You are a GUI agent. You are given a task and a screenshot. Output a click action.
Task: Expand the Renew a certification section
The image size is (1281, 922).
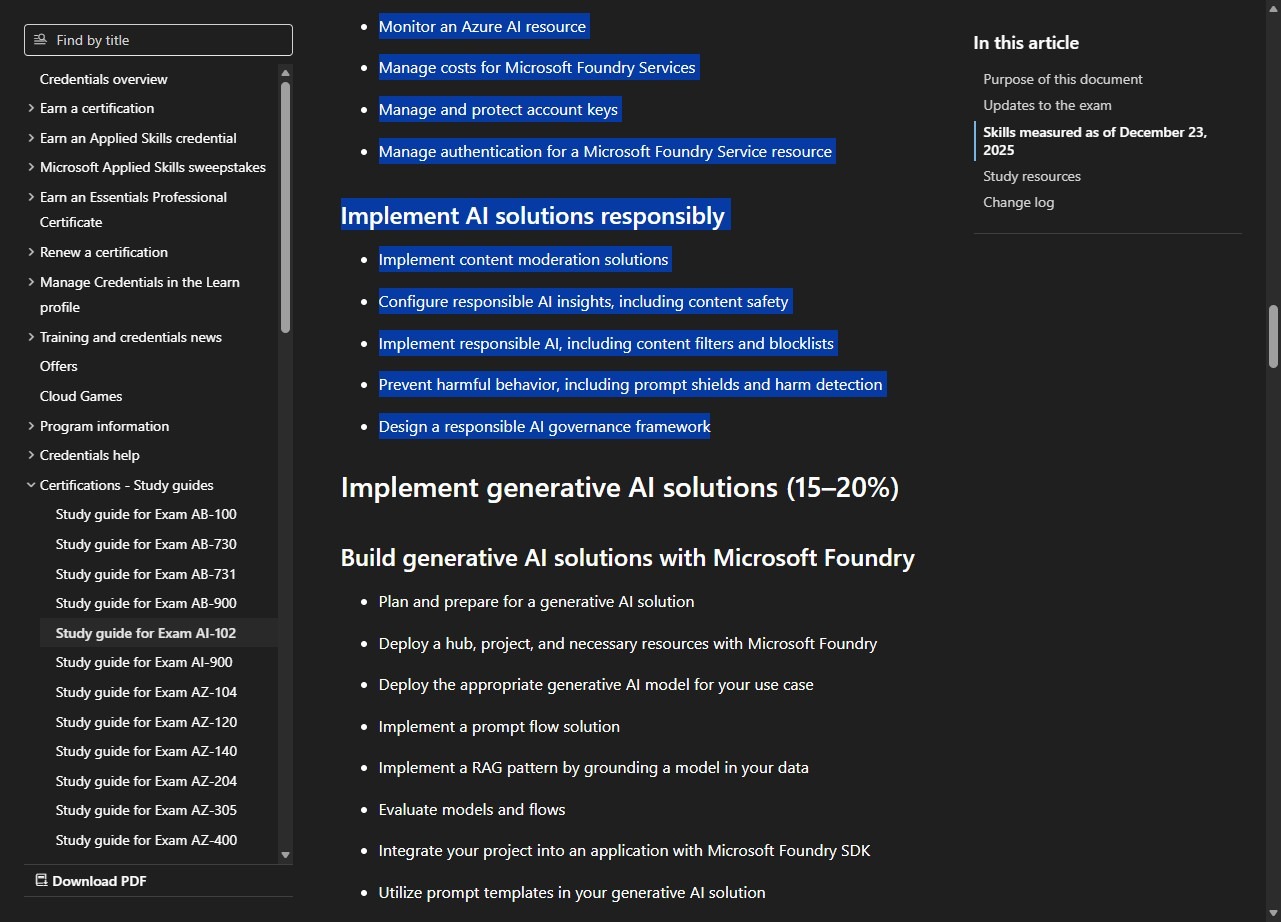pos(31,252)
